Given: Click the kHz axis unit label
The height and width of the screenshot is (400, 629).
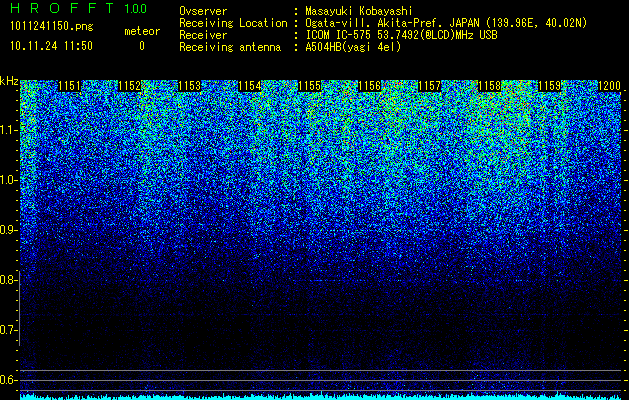Looking at the screenshot, I should [9, 81].
